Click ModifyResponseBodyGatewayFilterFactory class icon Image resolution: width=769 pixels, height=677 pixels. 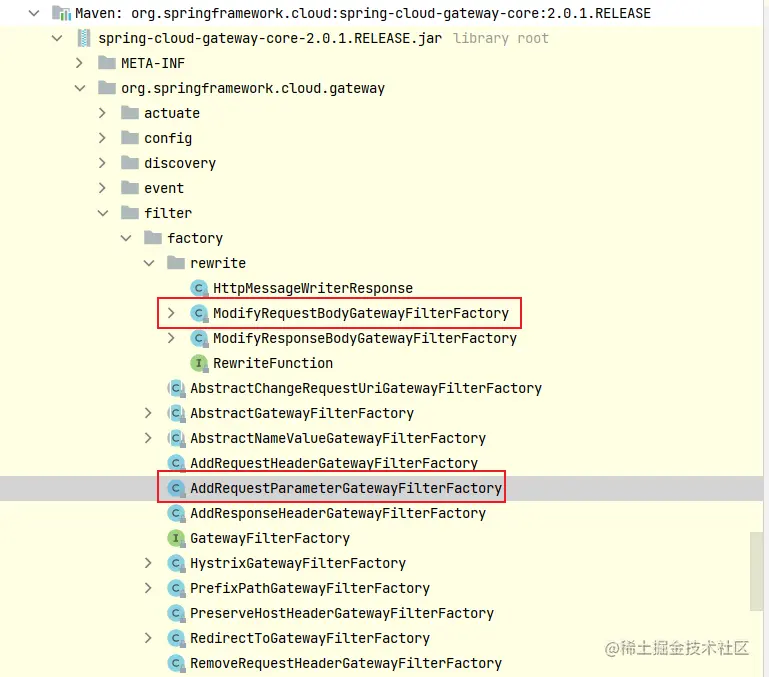click(x=199, y=338)
